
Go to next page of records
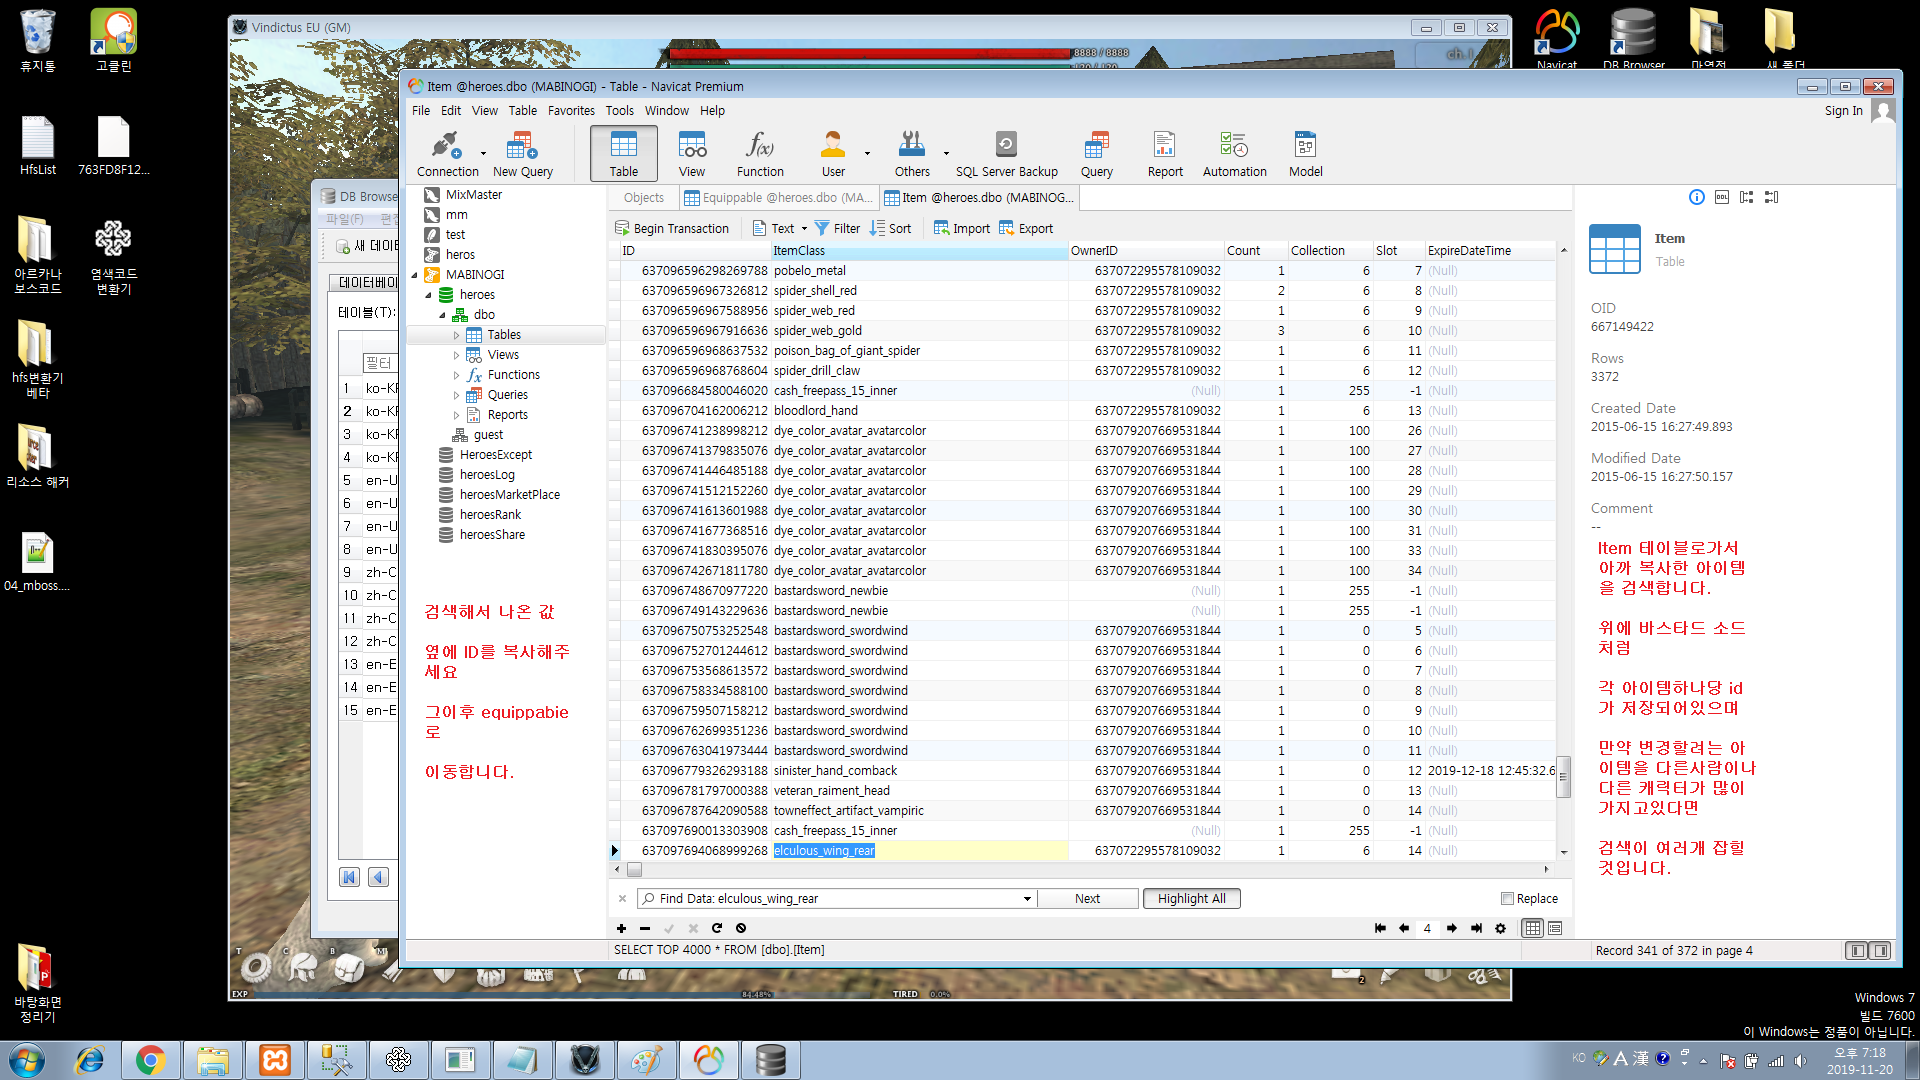pyautogui.click(x=1452, y=928)
